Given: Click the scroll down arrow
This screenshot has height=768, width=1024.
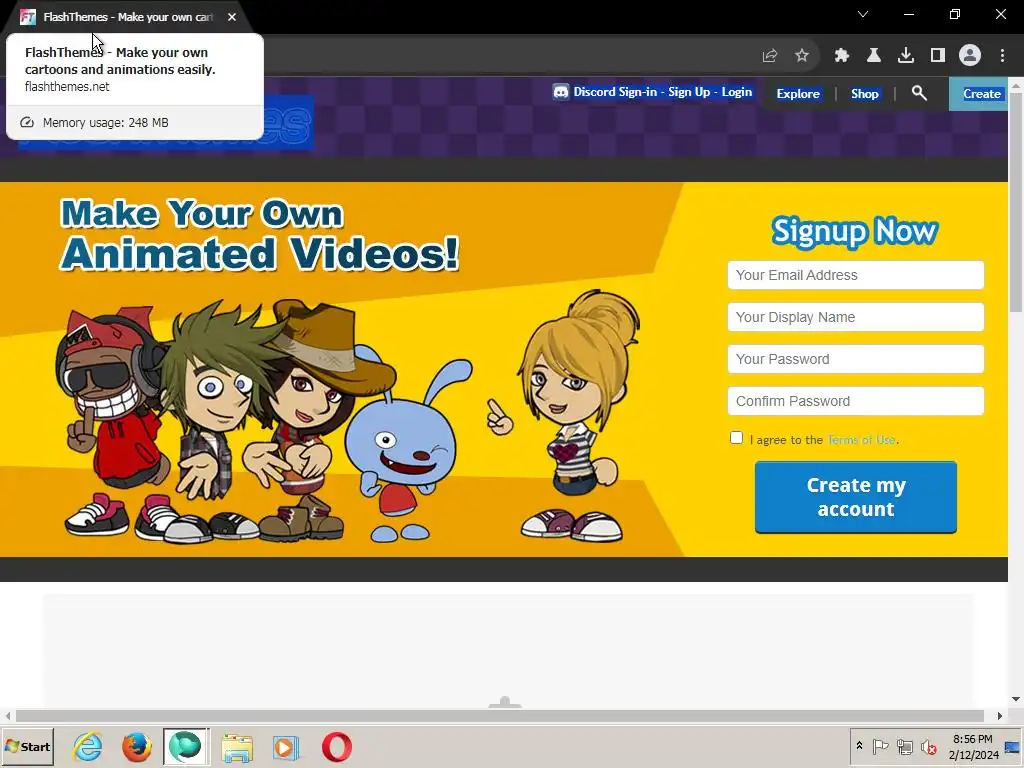Looking at the screenshot, I should [x=1016, y=699].
